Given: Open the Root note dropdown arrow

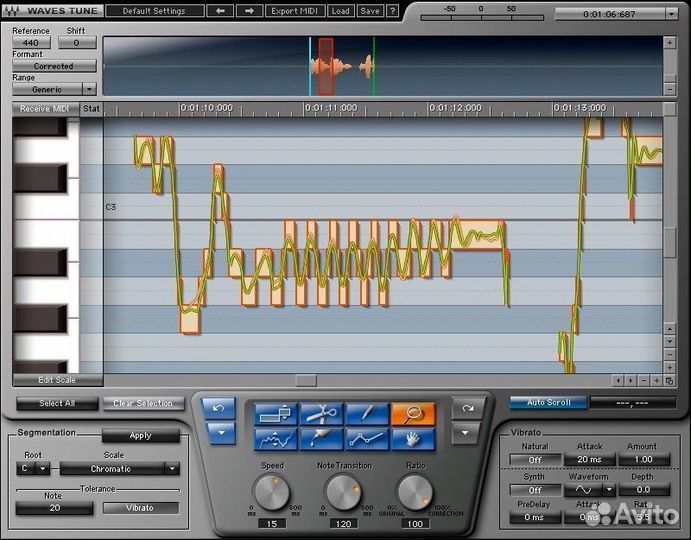Looking at the screenshot, I should (43, 469).
